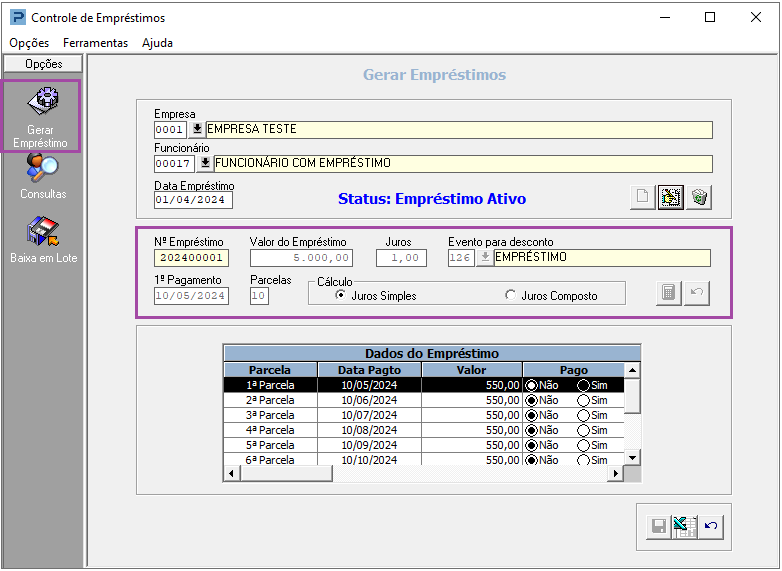
Task: Select the 1ª Parcela row
Action: tap(424, 385)
